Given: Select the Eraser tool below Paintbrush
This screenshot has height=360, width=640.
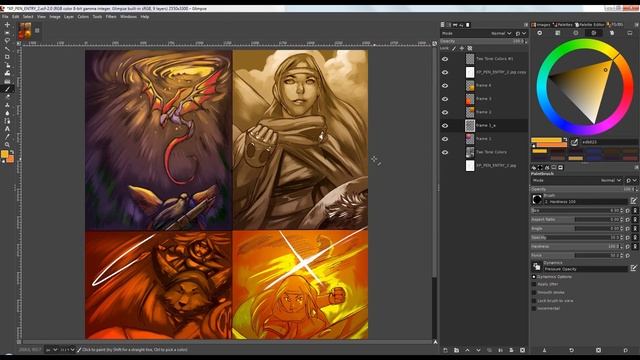Looking at the screenshot, I should click(7, 97).
